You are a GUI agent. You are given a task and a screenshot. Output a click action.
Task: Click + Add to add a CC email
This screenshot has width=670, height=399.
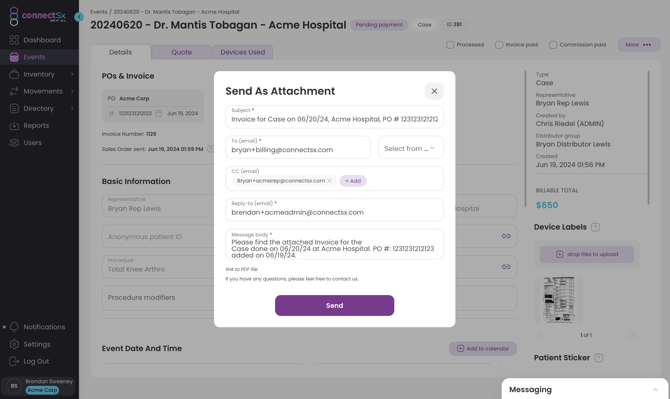[353, 181]
